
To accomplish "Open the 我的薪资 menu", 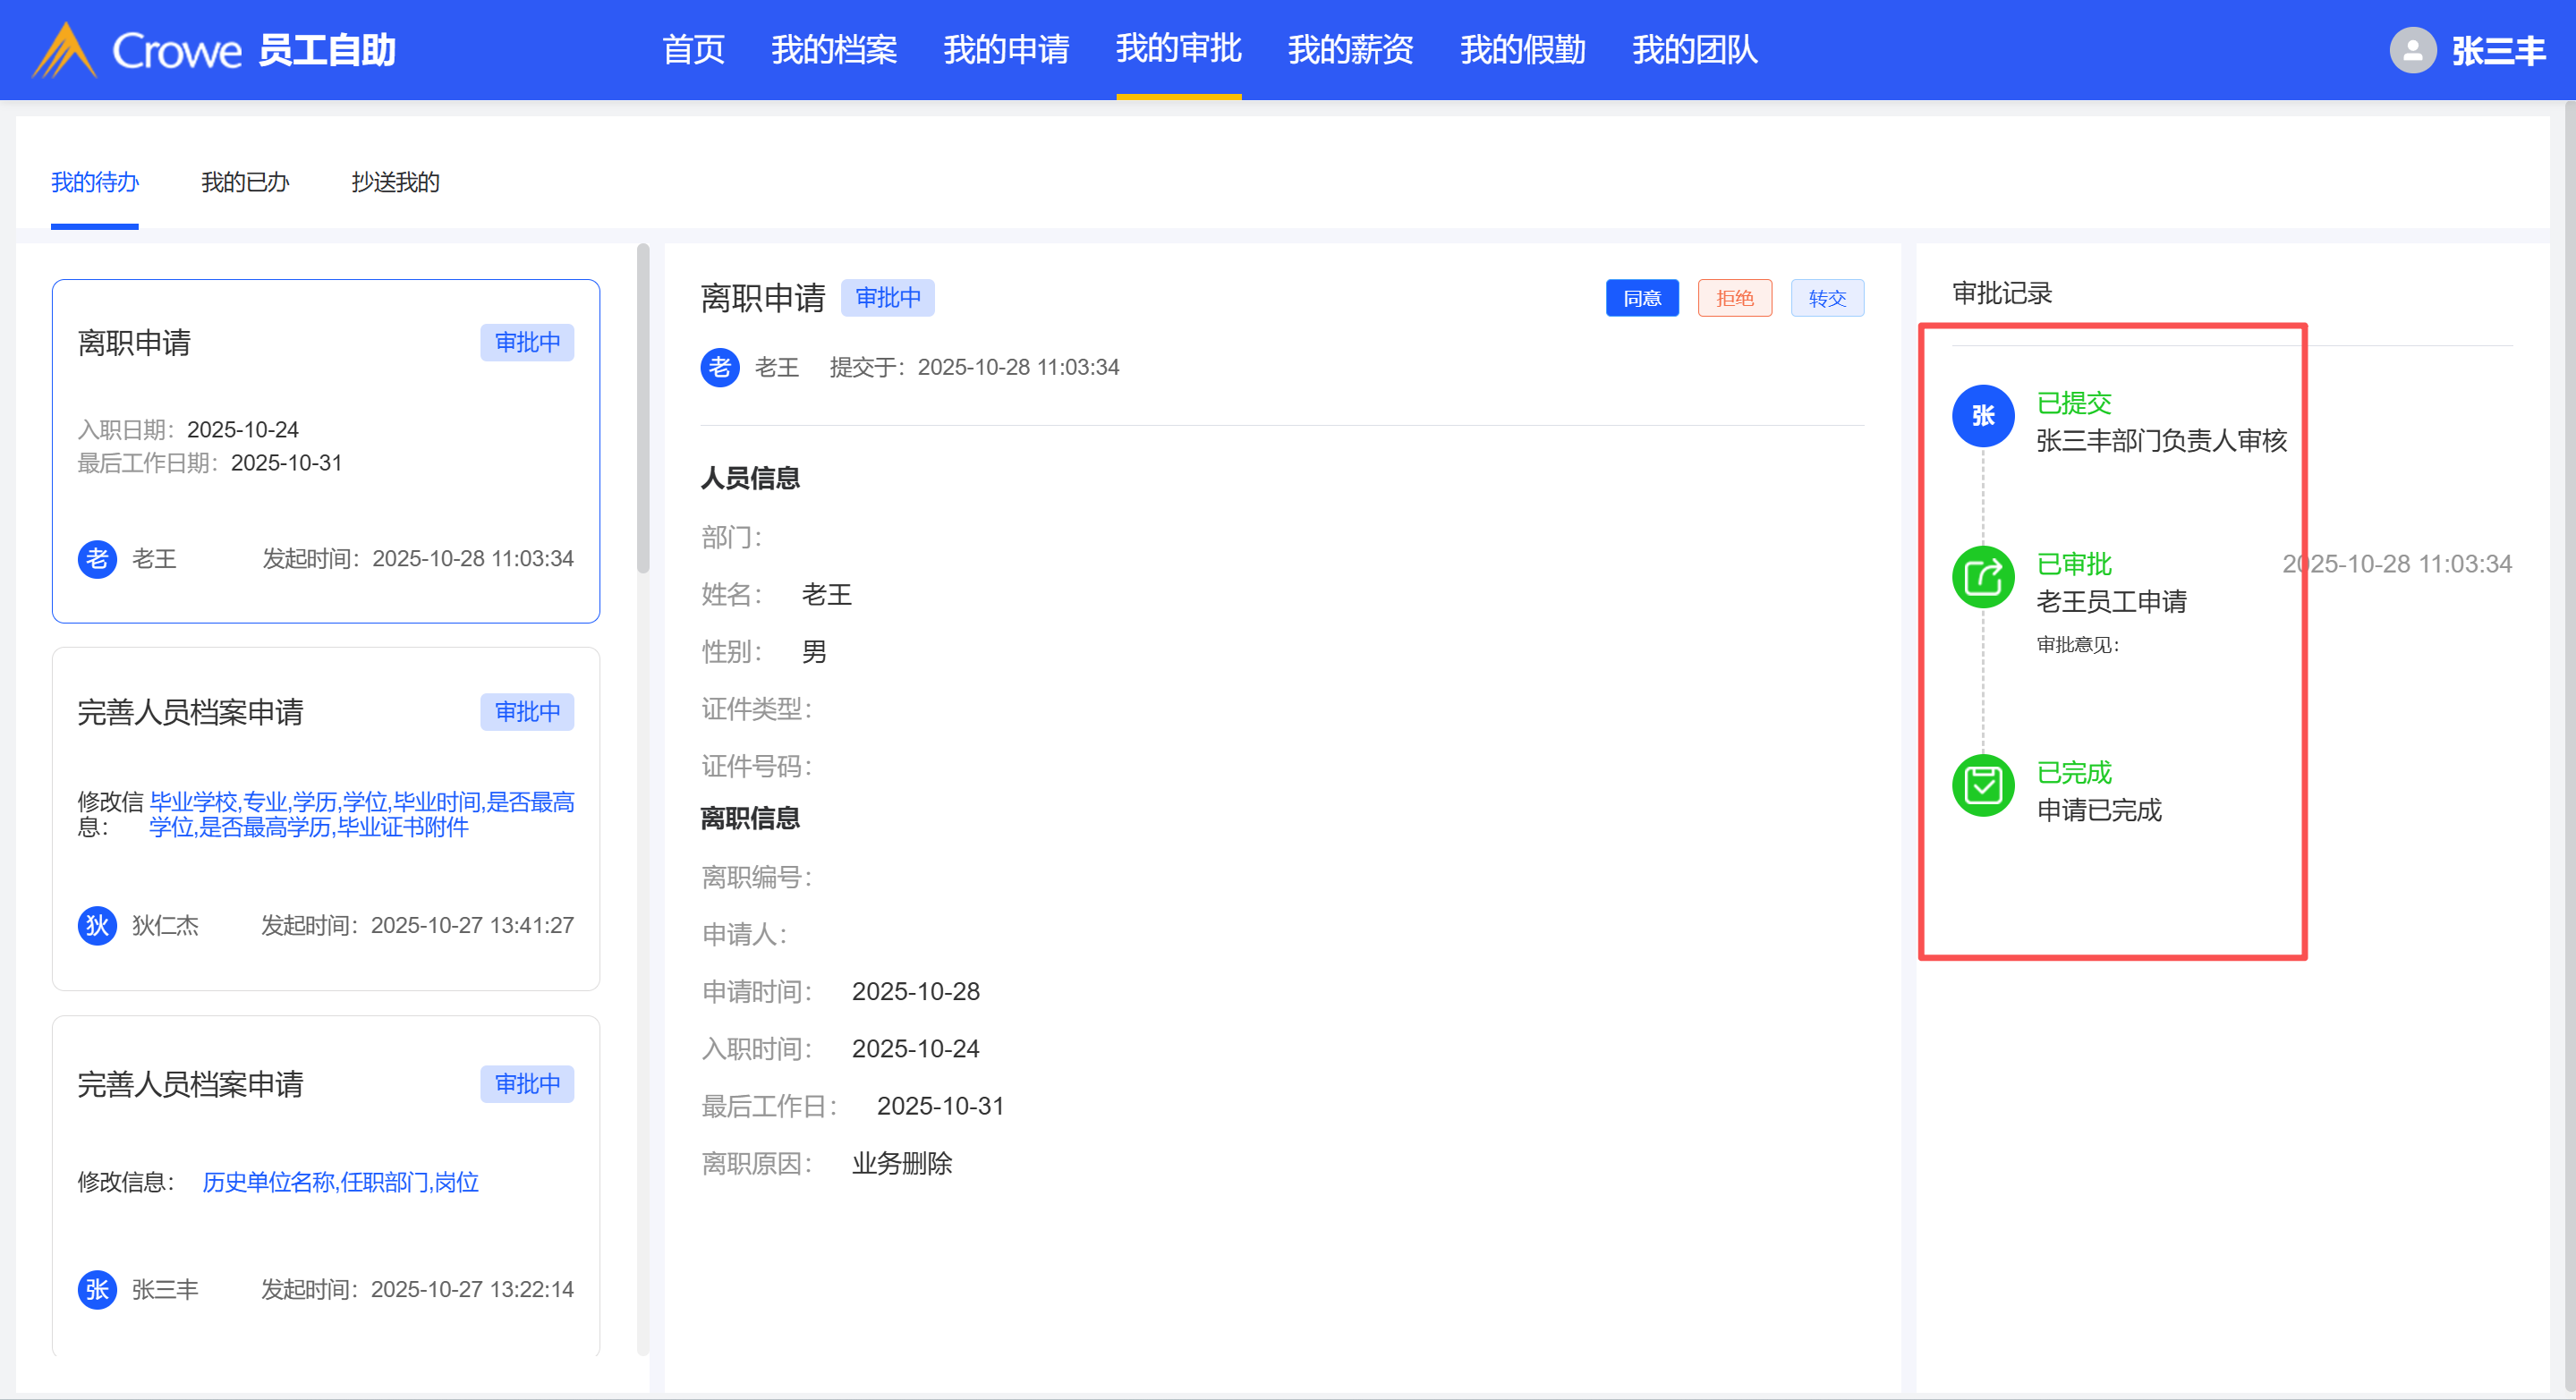I will [x=1350, y=49].
